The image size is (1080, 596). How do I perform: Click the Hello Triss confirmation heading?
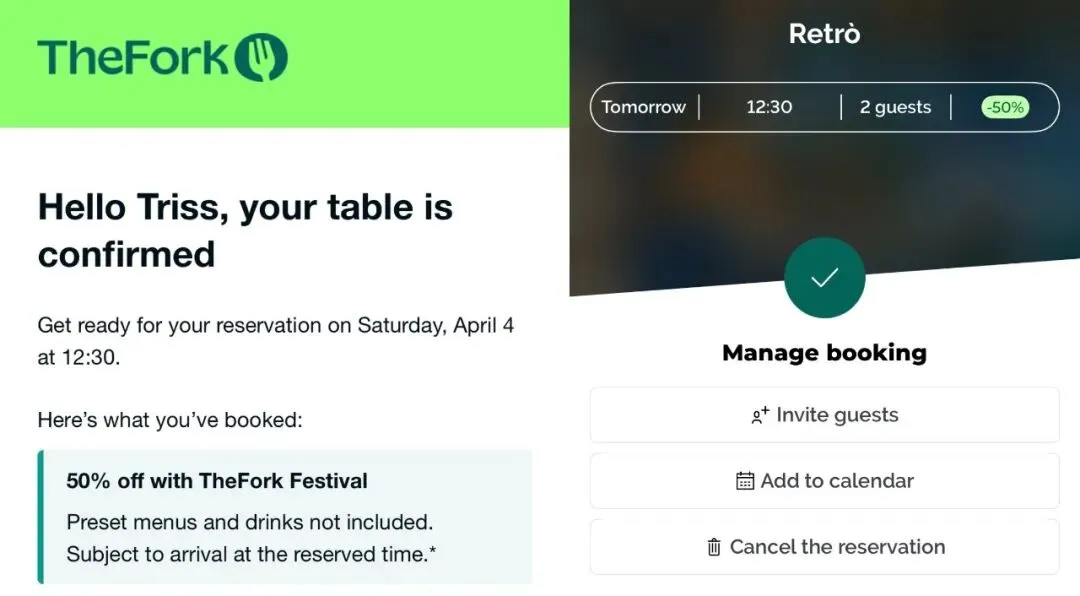245,230
